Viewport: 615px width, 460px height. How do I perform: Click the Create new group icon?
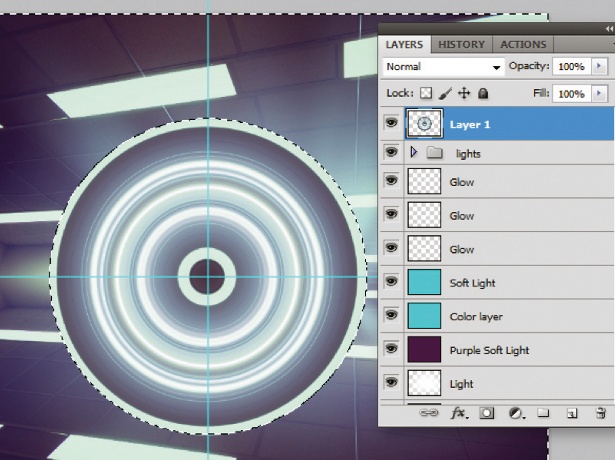click(543, 413)
